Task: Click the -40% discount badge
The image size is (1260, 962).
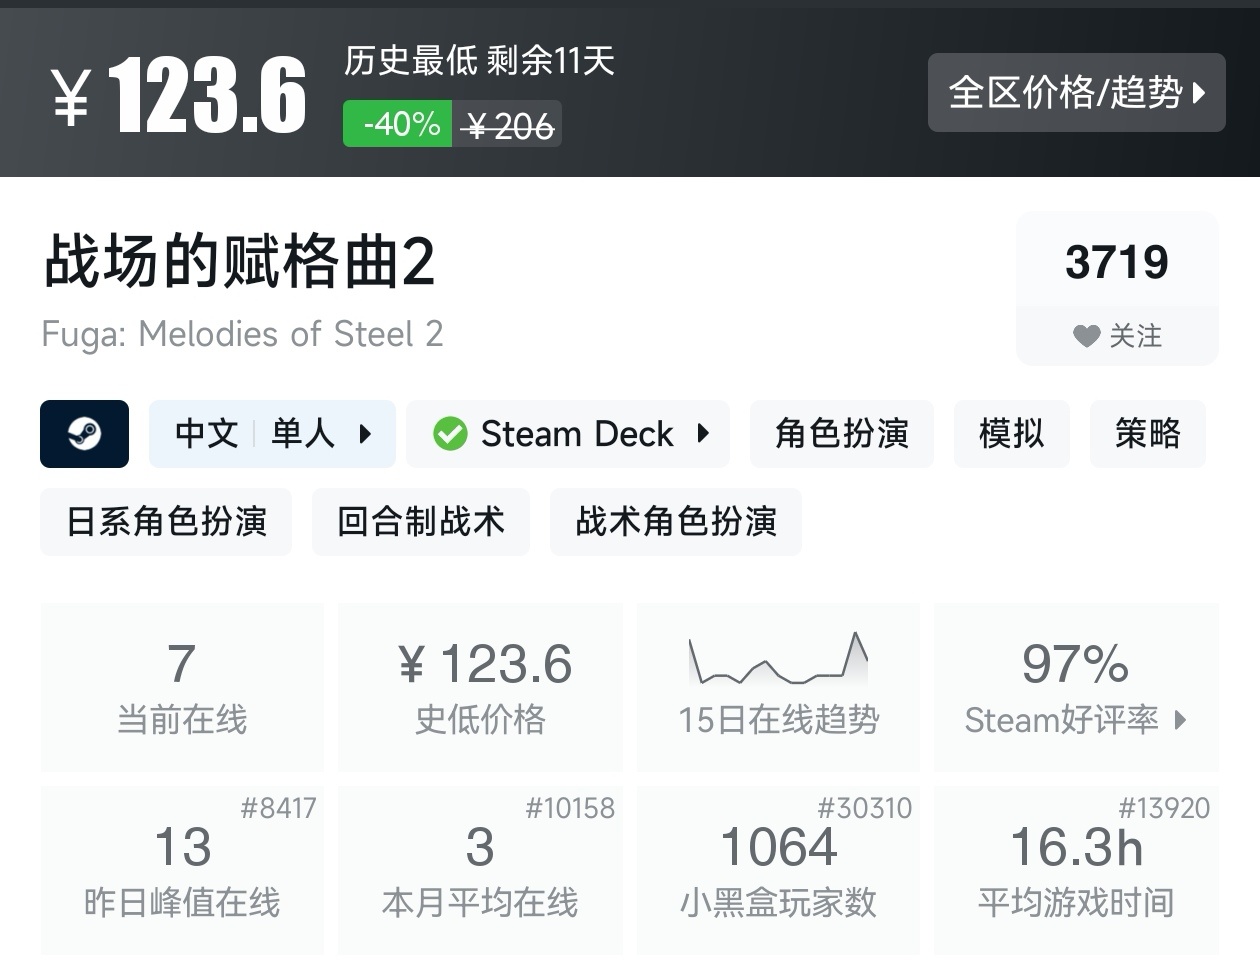Action: 398,124
